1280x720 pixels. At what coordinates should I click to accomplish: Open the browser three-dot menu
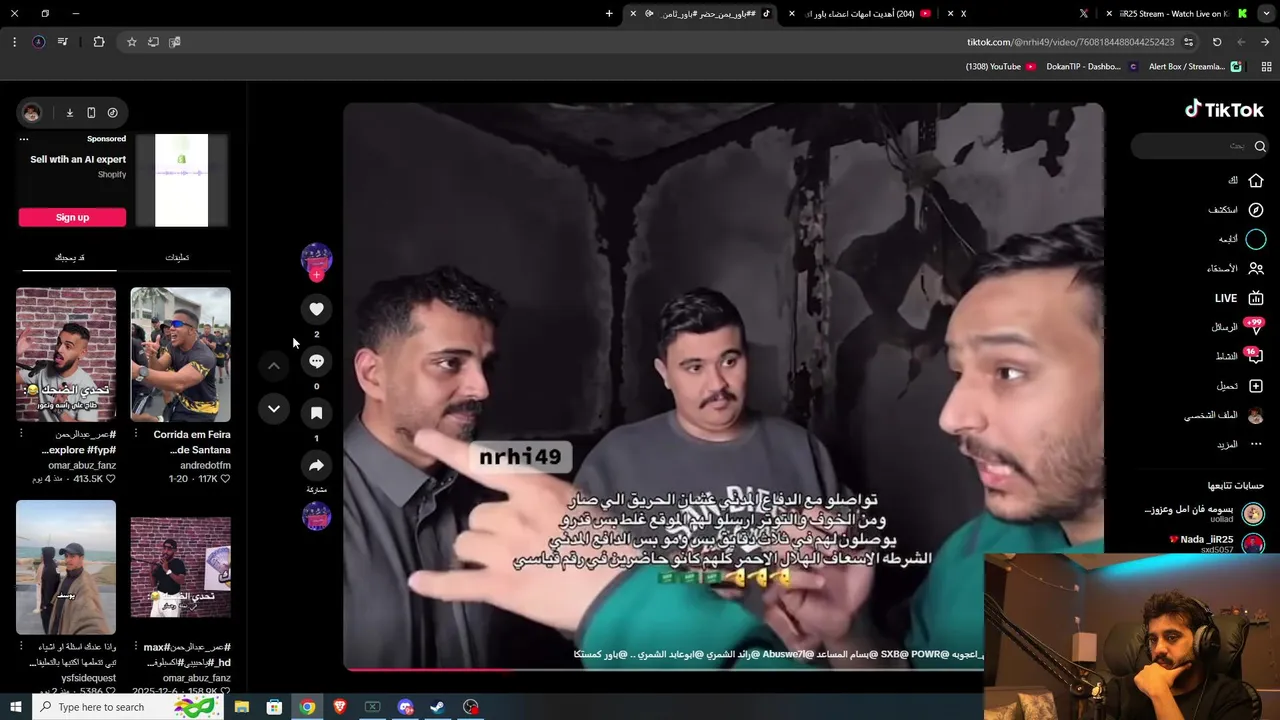[14, 42]
